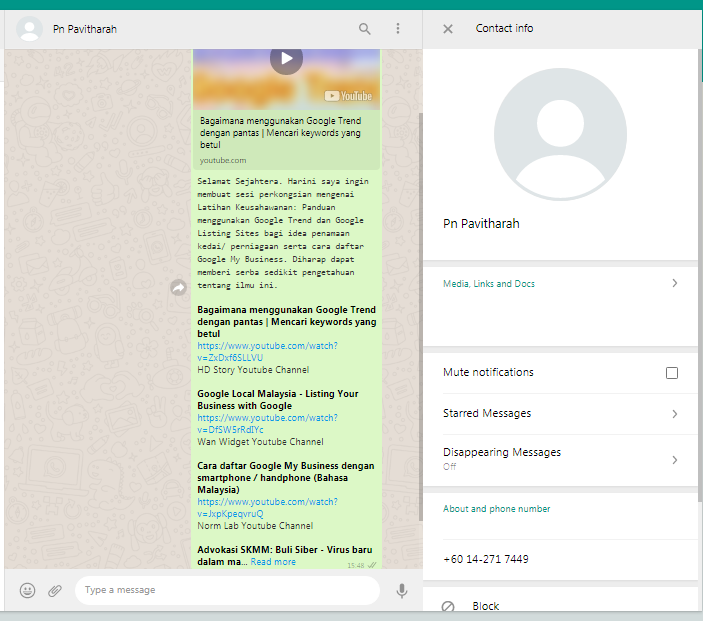The height and width of the screenshot is (621, 703).
Task: Click the Pn Pavitharah chat header name
Action: [85, 29]
